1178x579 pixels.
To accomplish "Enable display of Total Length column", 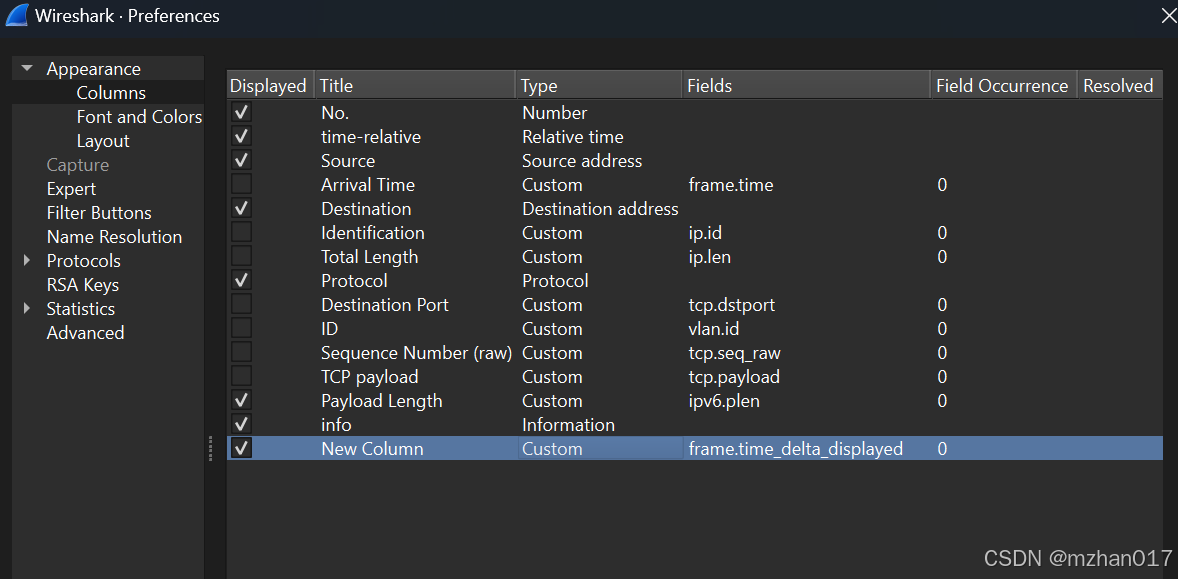I will (x=242, y=257).
